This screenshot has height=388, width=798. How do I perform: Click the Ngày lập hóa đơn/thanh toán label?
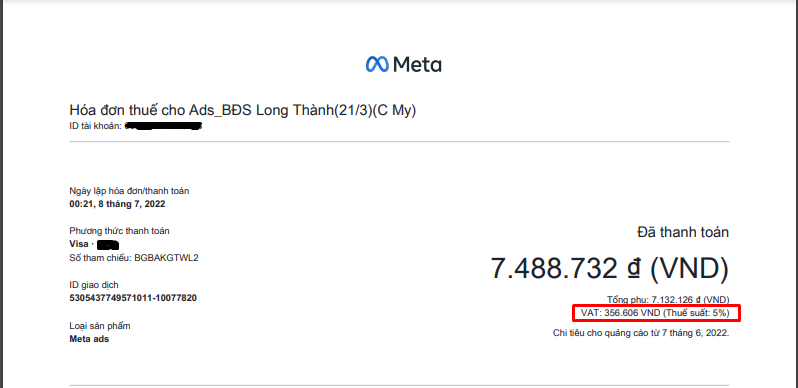(x=129, y=191)
